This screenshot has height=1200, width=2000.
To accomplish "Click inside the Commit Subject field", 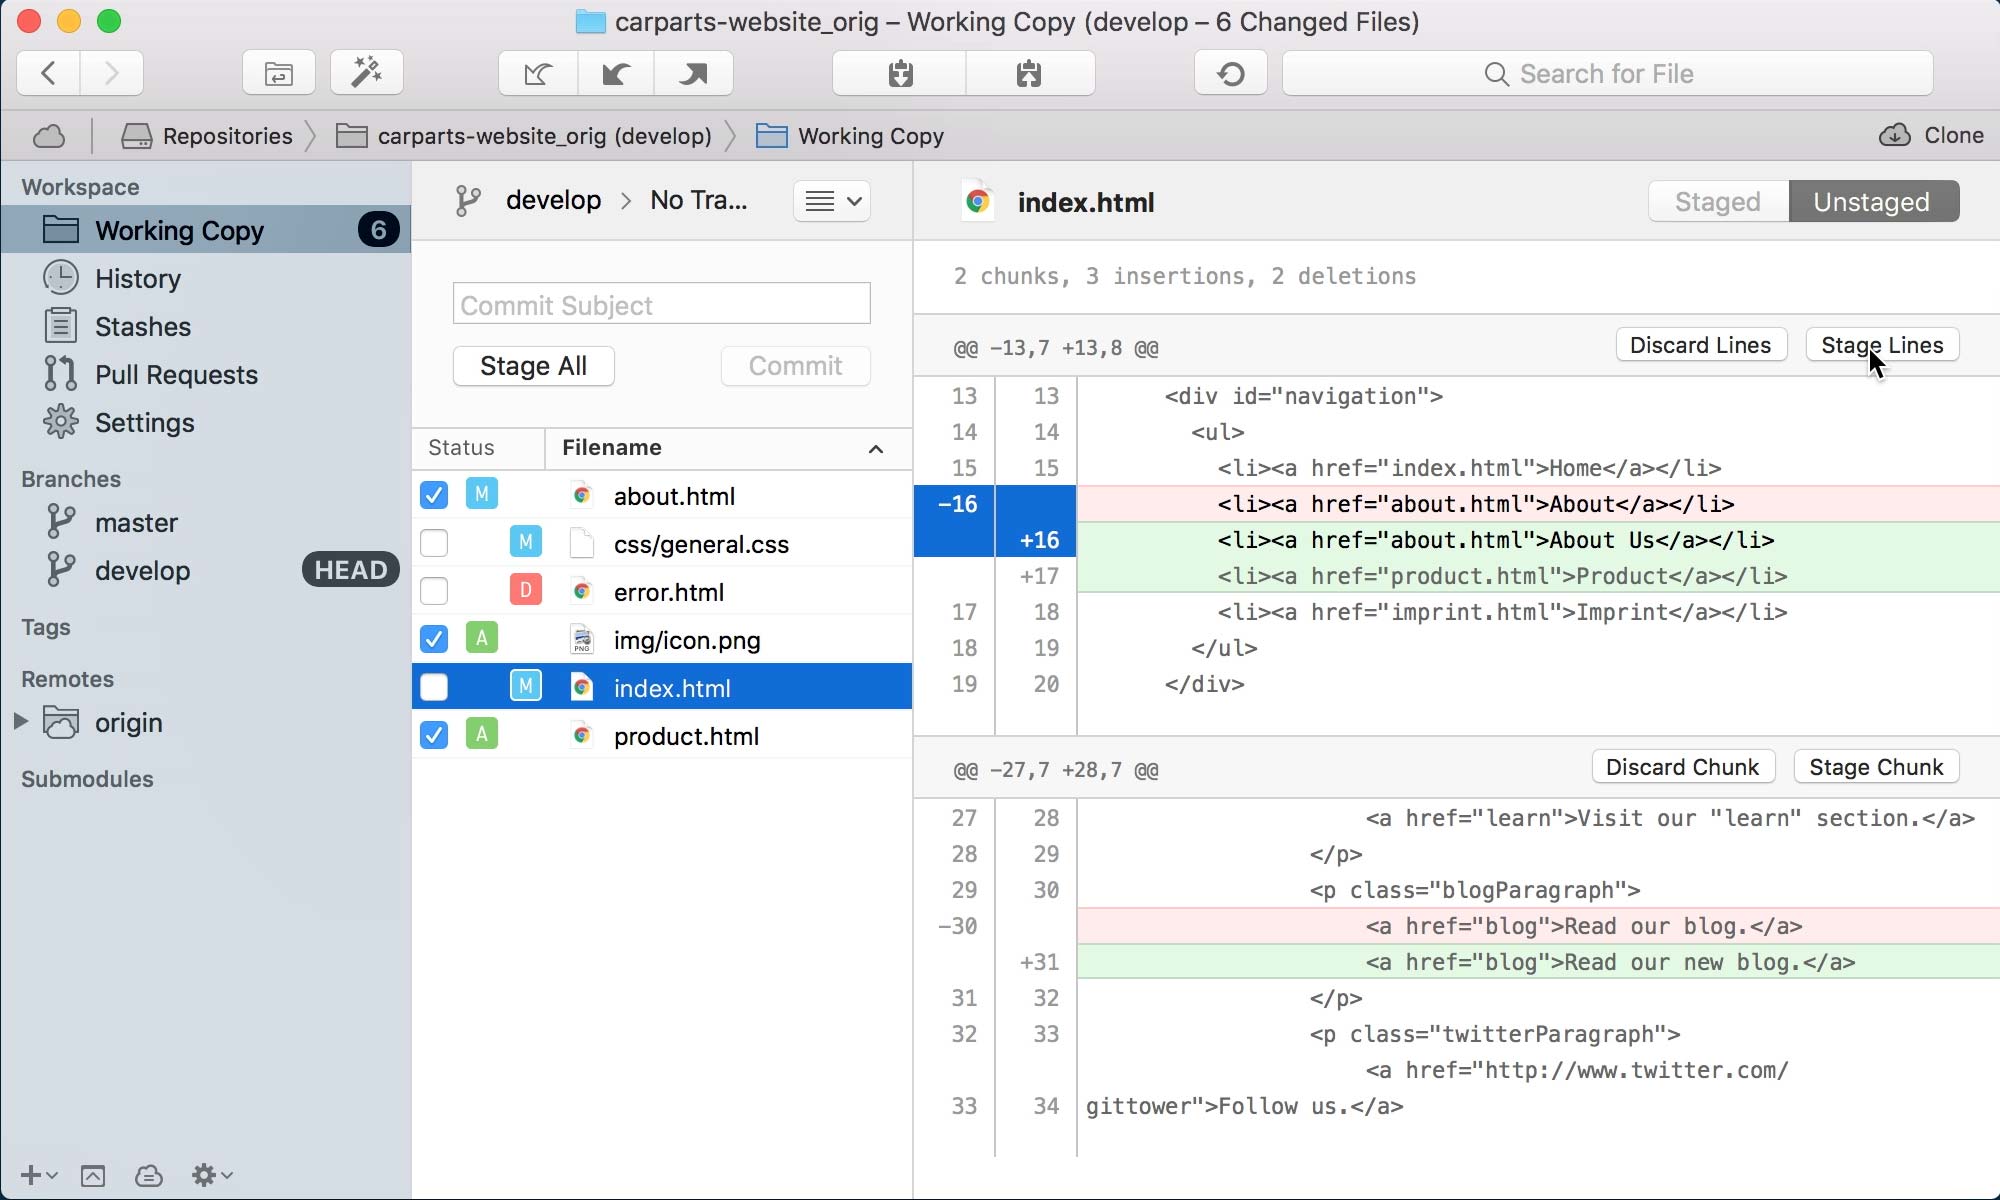I will pos(661,304).
